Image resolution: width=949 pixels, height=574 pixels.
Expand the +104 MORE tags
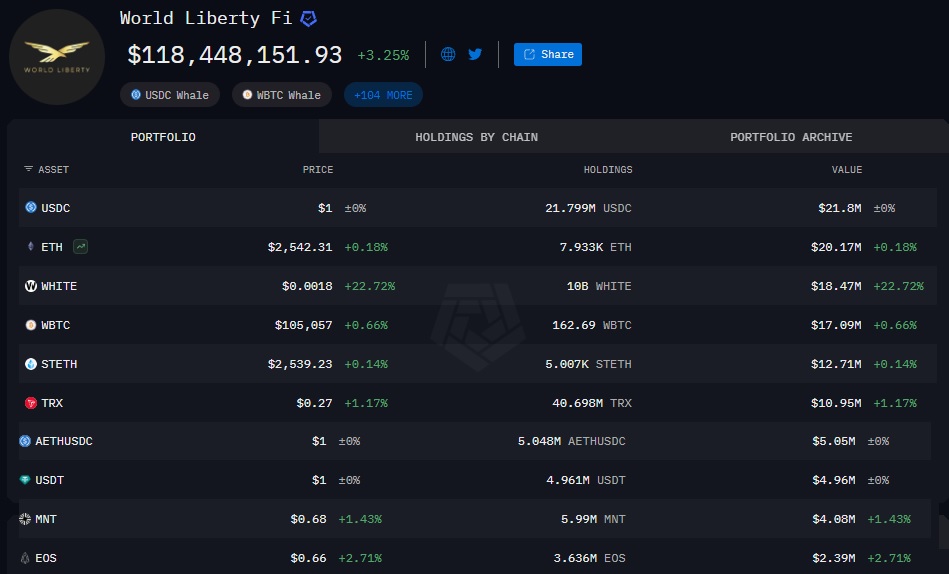click(x=383, y=95)
